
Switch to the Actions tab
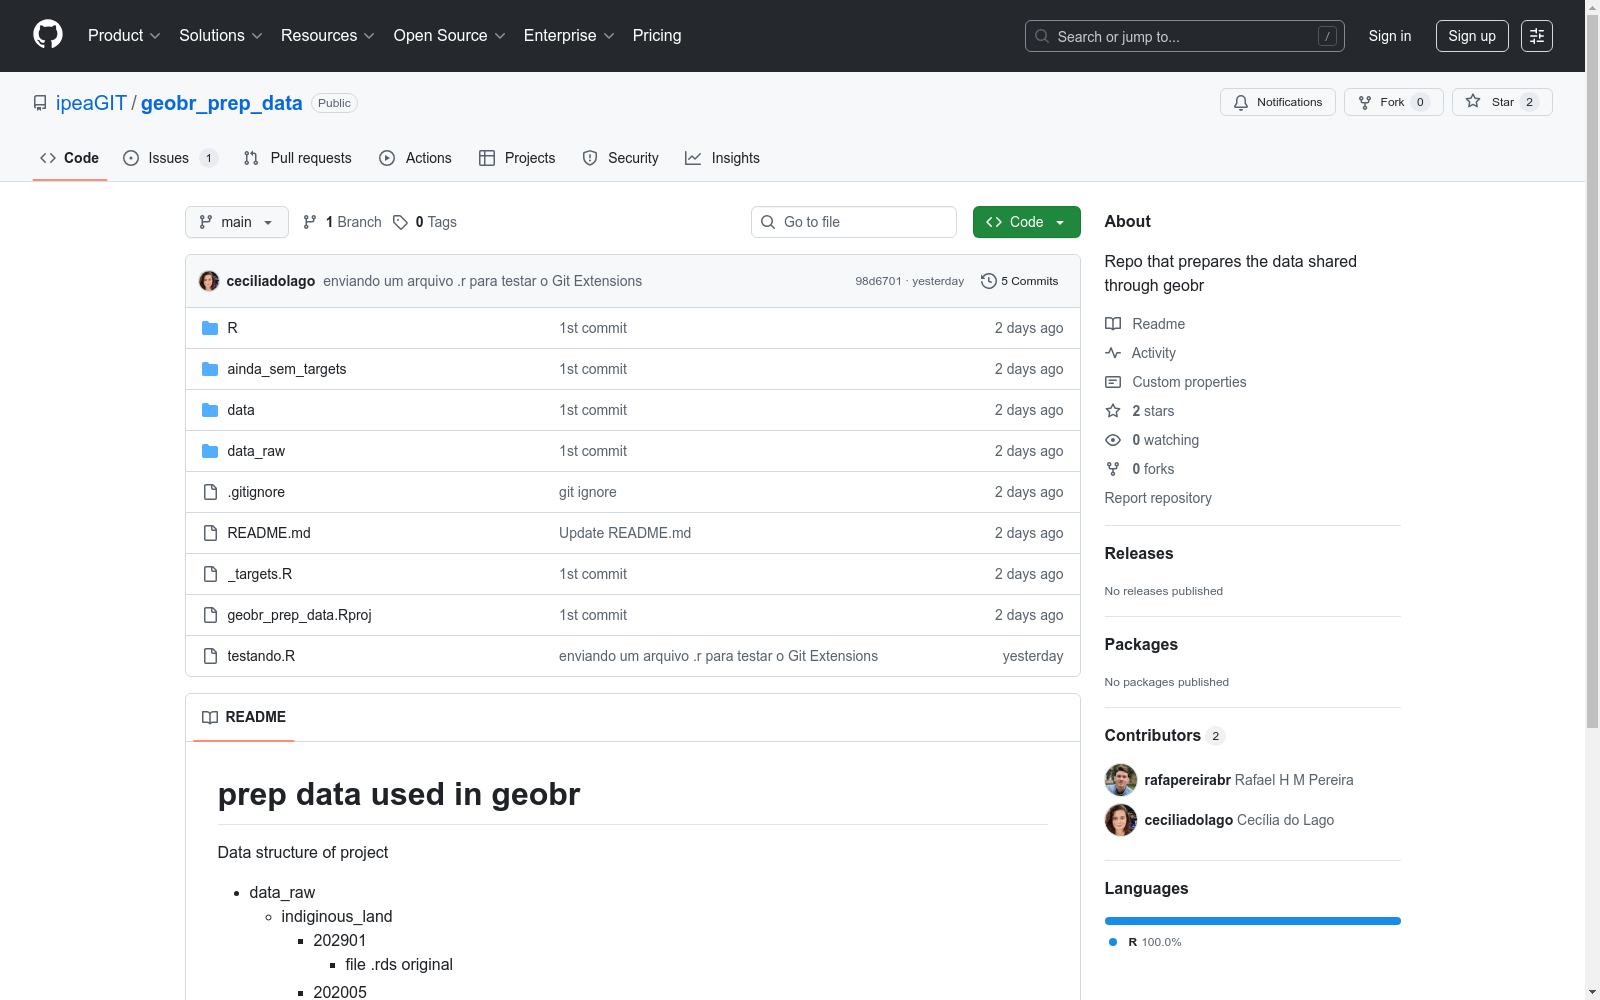(x=416, y=158)
